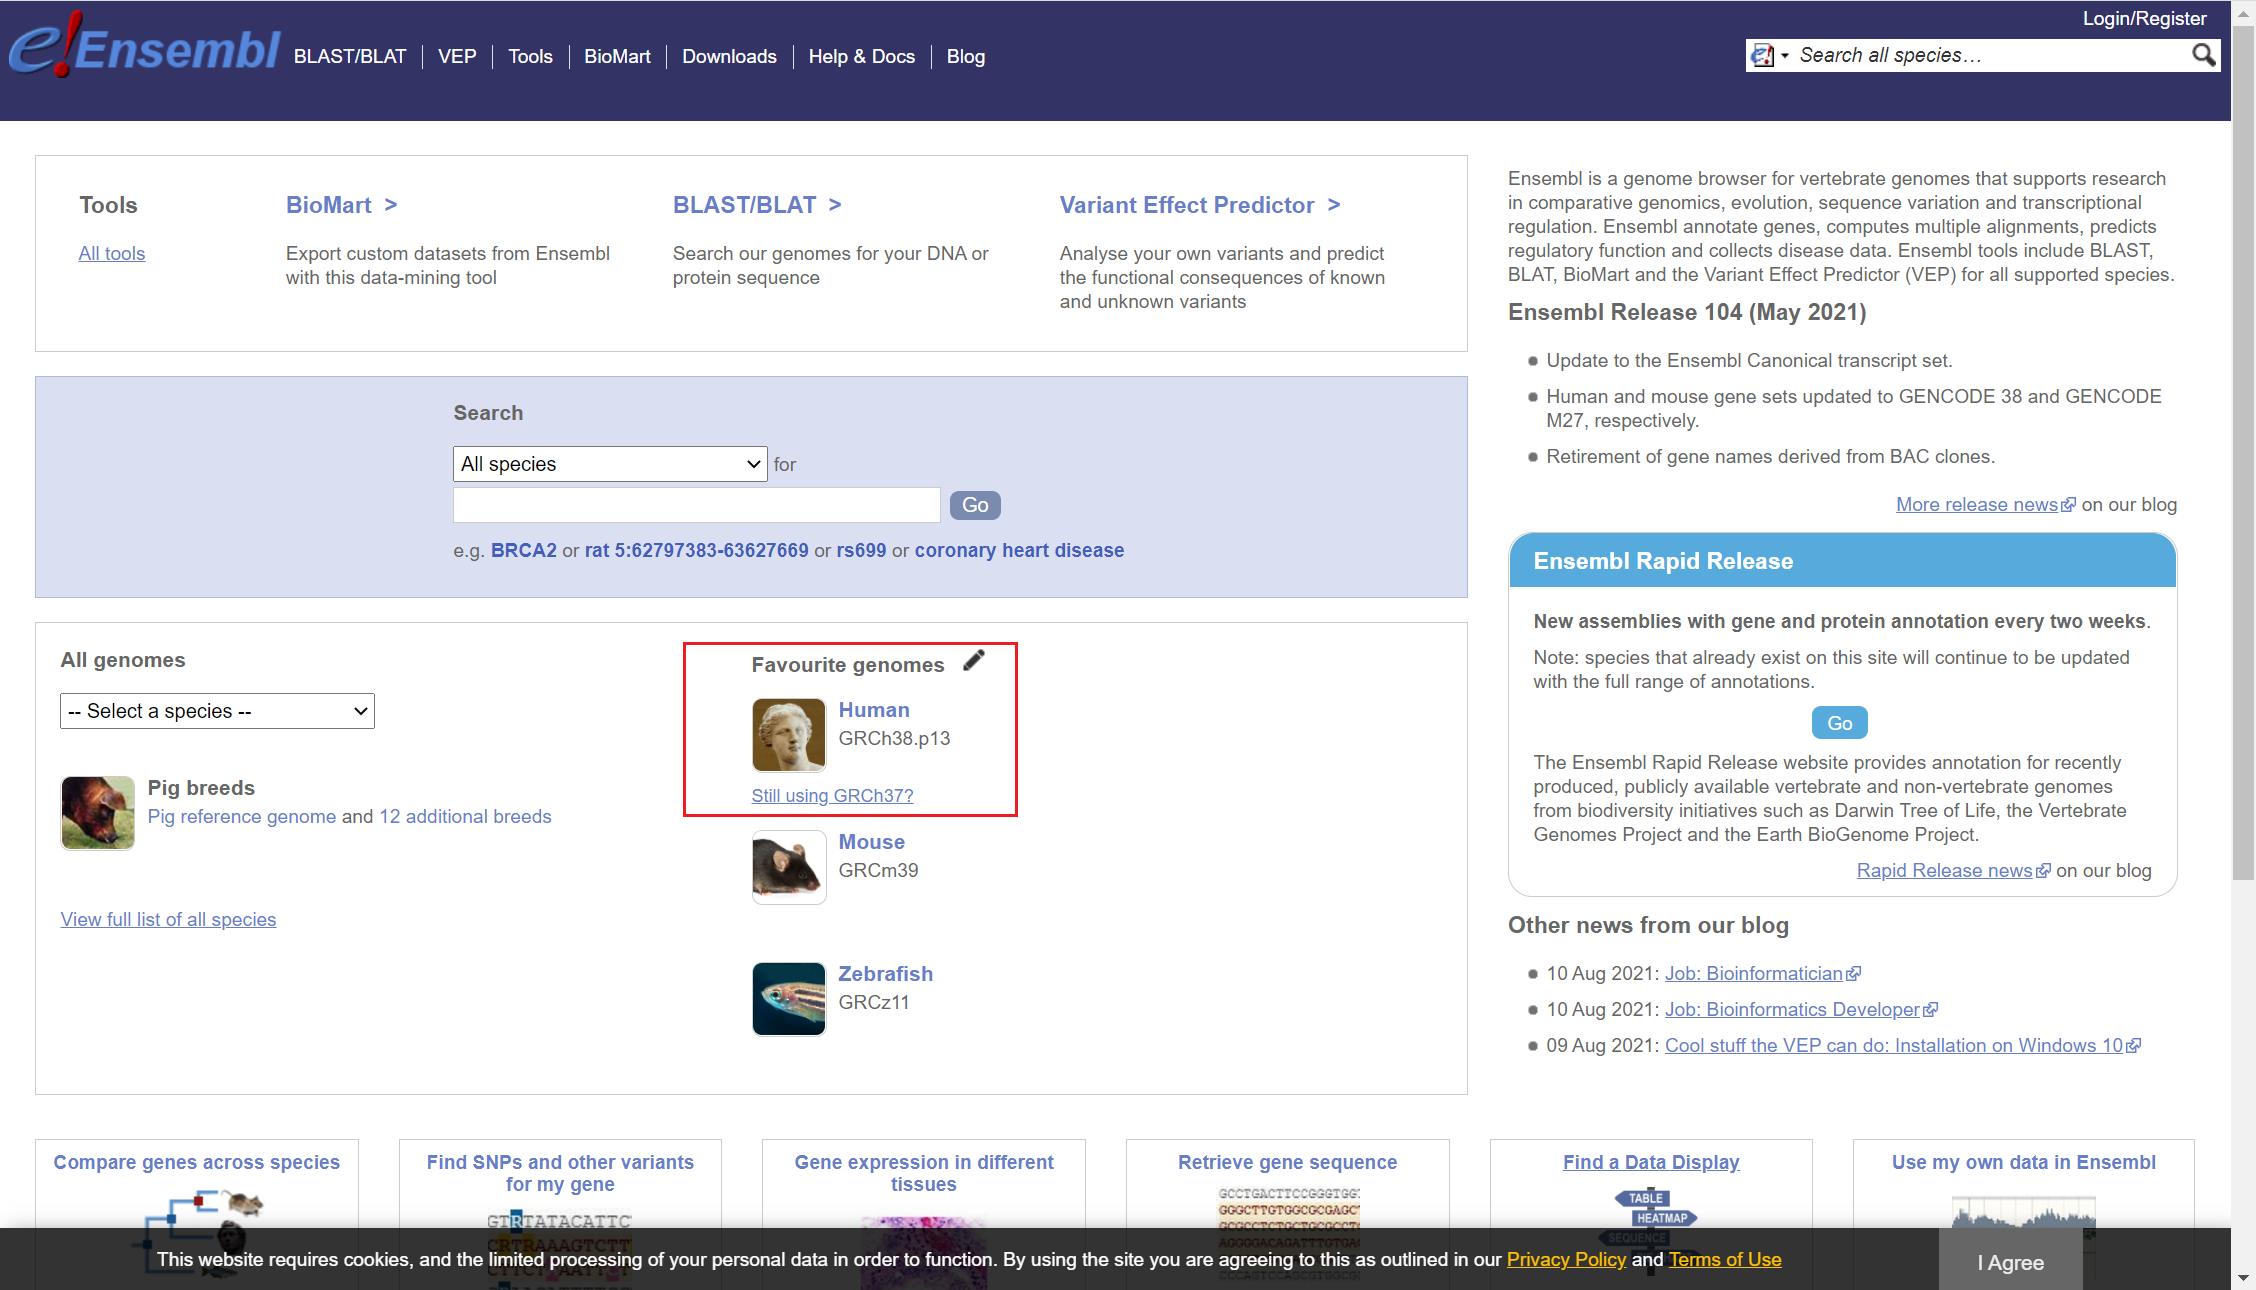Click the Go button in Search box
This screenshot has width=2256, height=1290.
[975, 505]
